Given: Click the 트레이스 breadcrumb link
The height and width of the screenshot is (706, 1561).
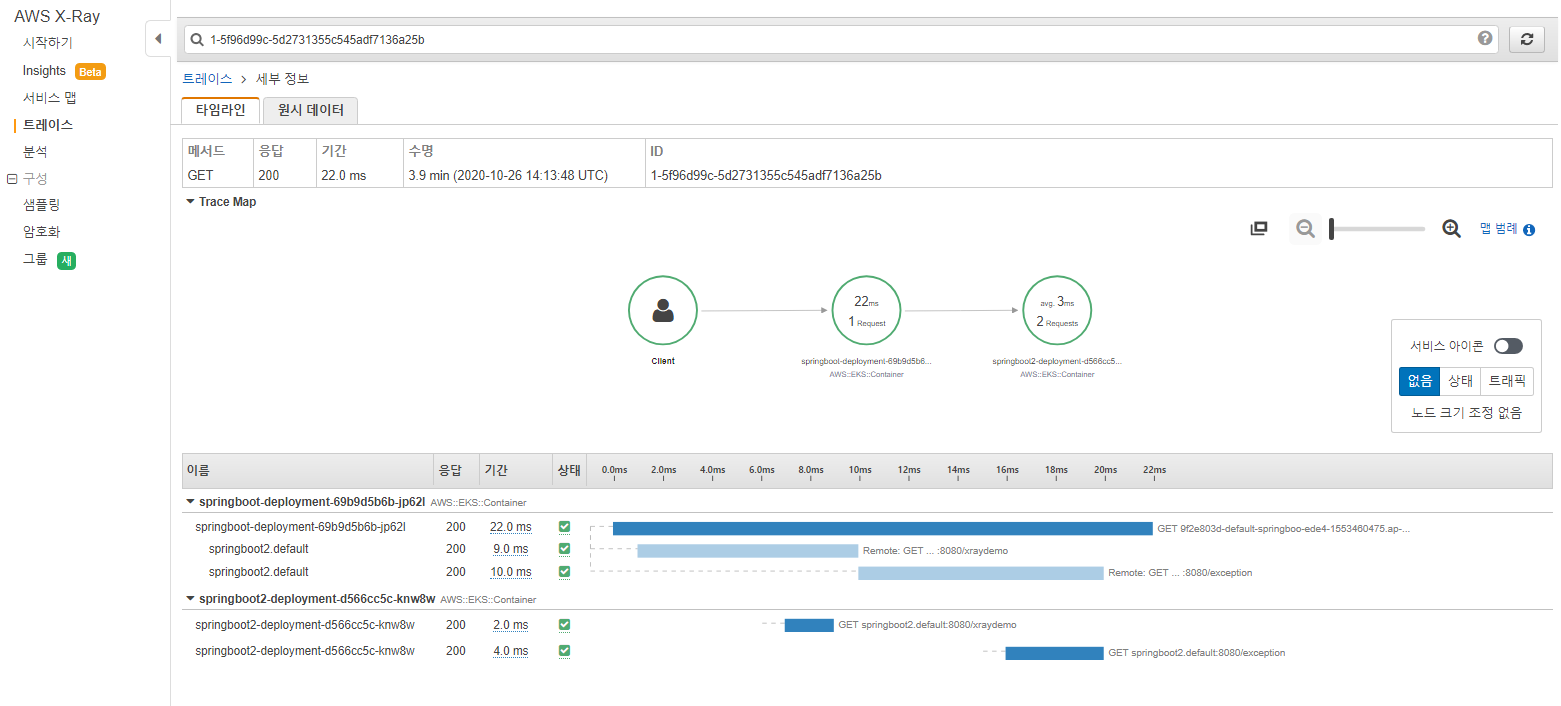Looking at the screenshot, I should 207,78.
